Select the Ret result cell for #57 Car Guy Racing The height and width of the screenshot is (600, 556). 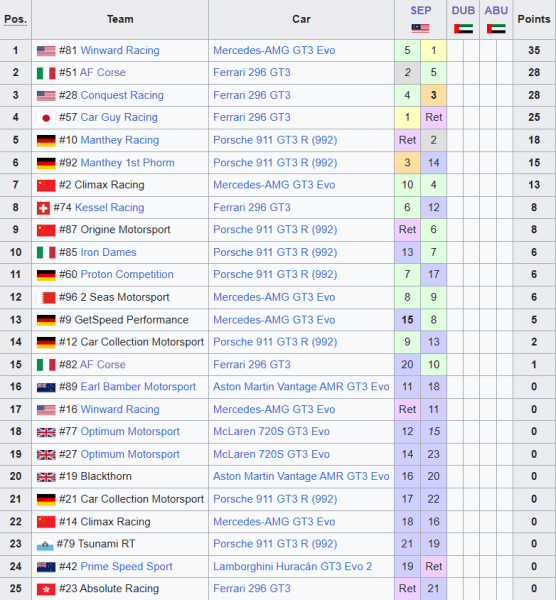(434, 117)
